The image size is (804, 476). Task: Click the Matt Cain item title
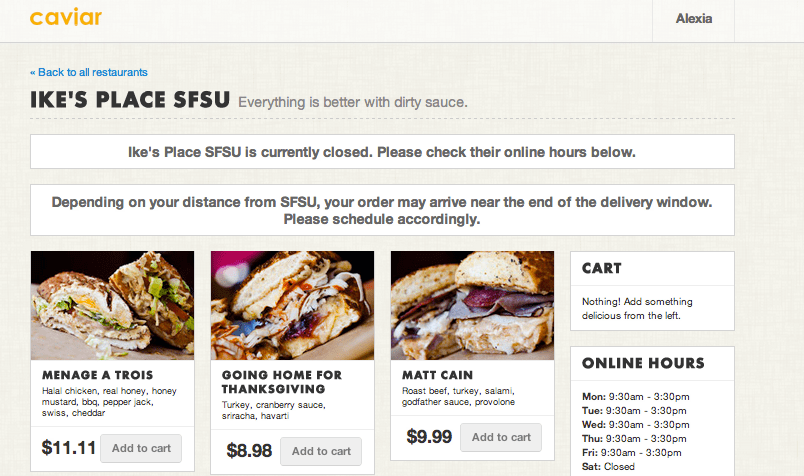tap(440, 375)
